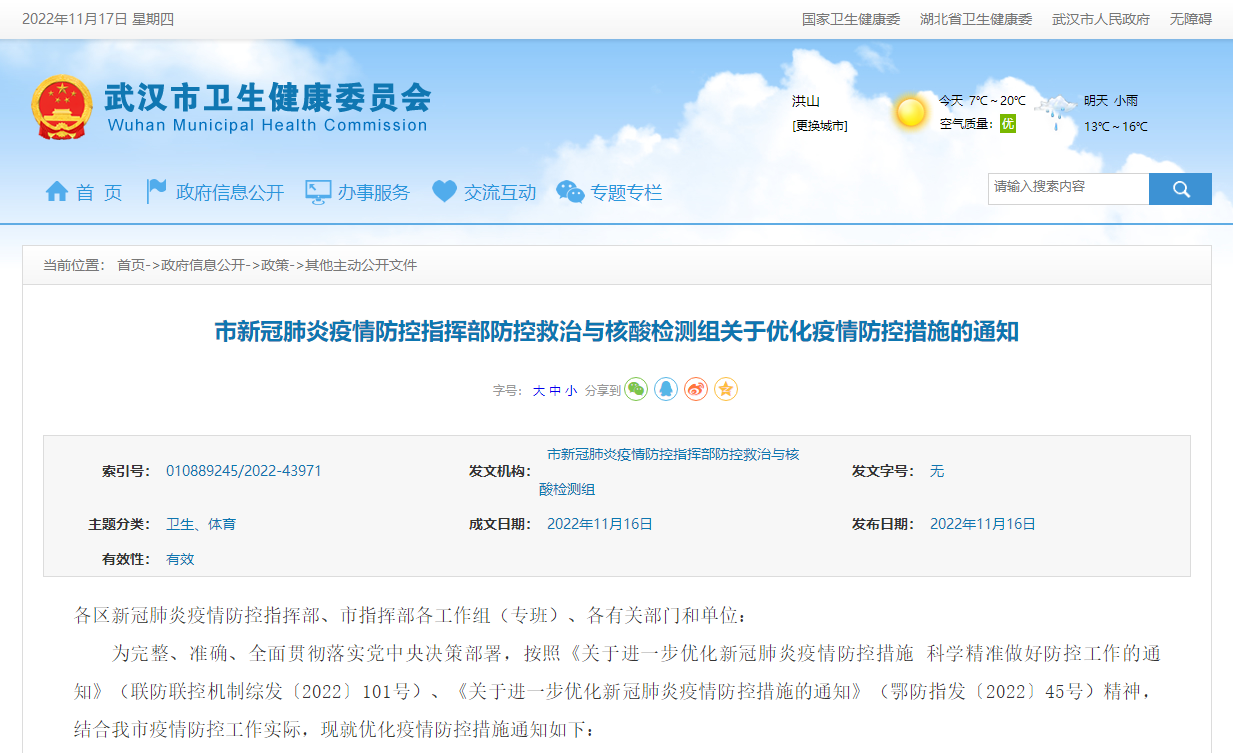Share article to Sina Weibo
The image size is (1233, 753).
tap(696, 389)
